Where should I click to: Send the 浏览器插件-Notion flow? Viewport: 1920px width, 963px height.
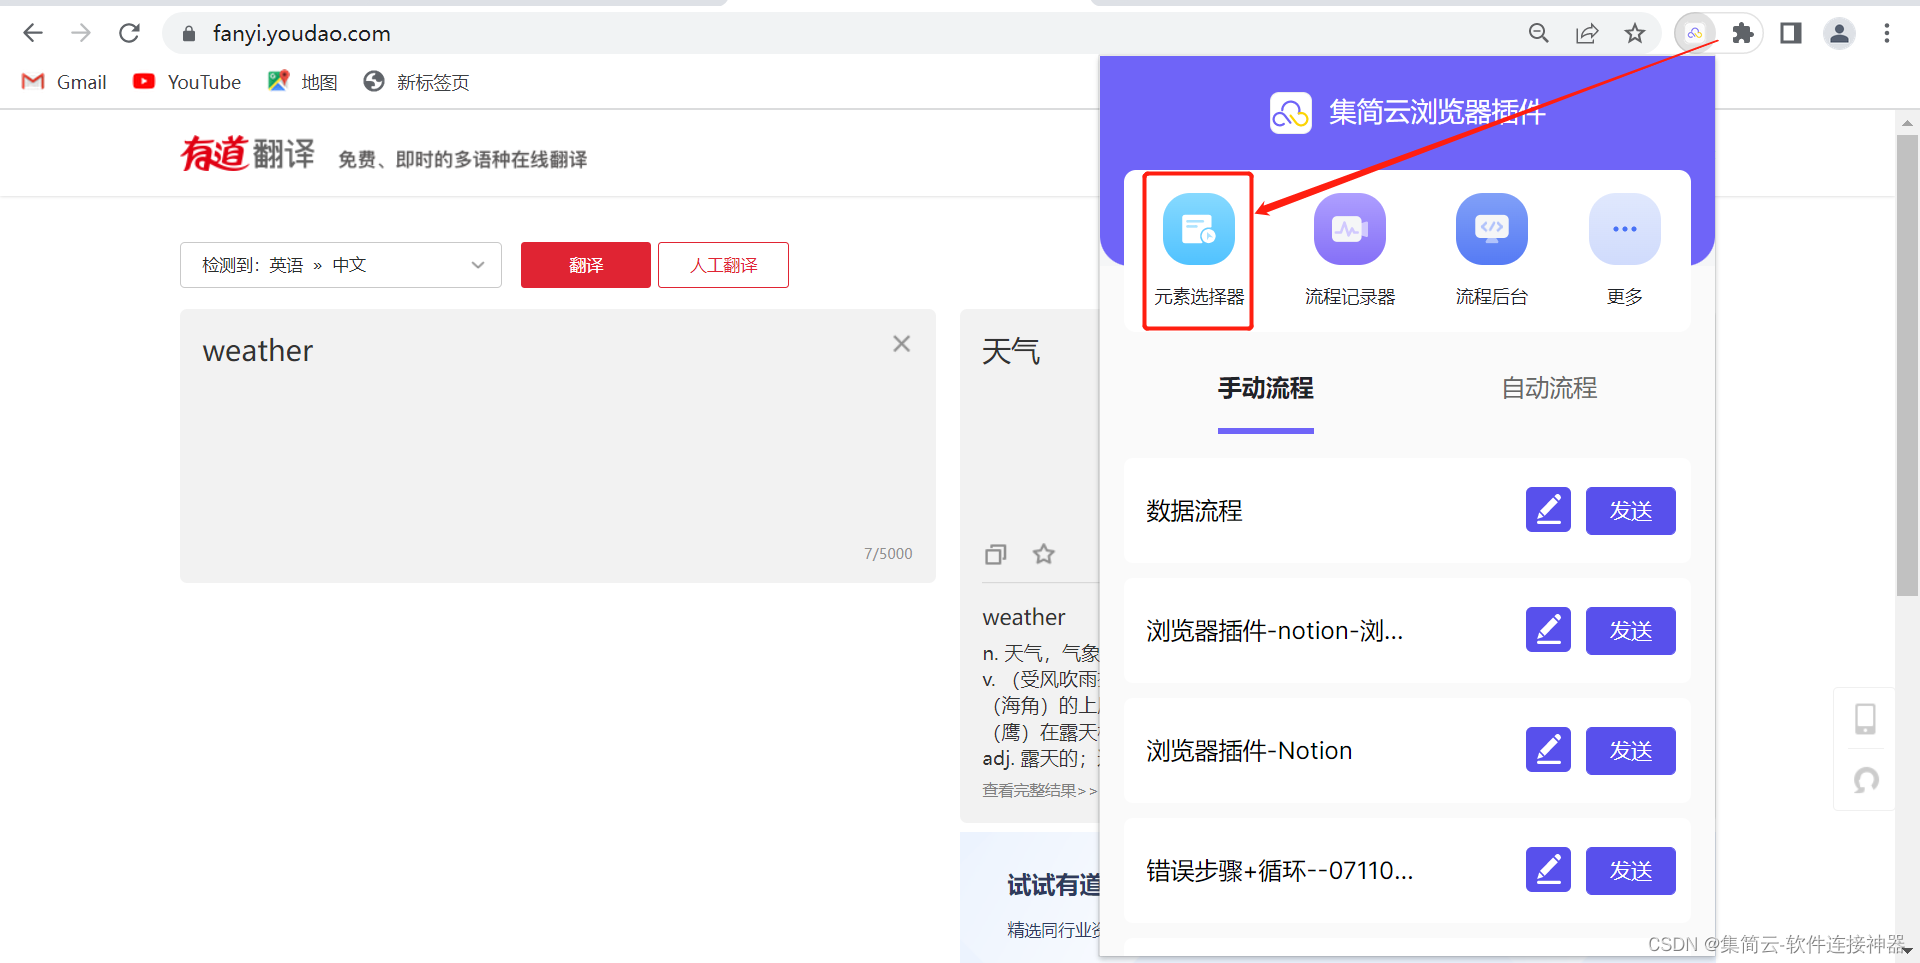(x=1630, y=751)
